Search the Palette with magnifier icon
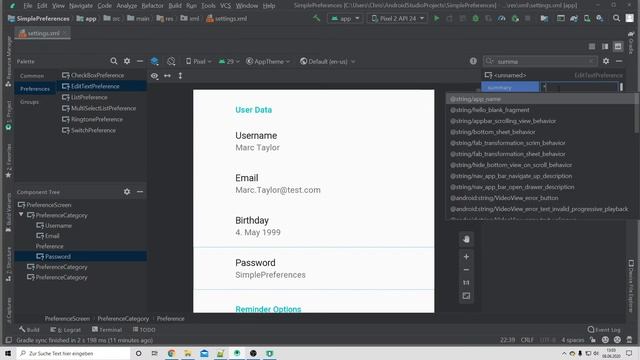This screenshot has height=360, width=640. [114, 61]
